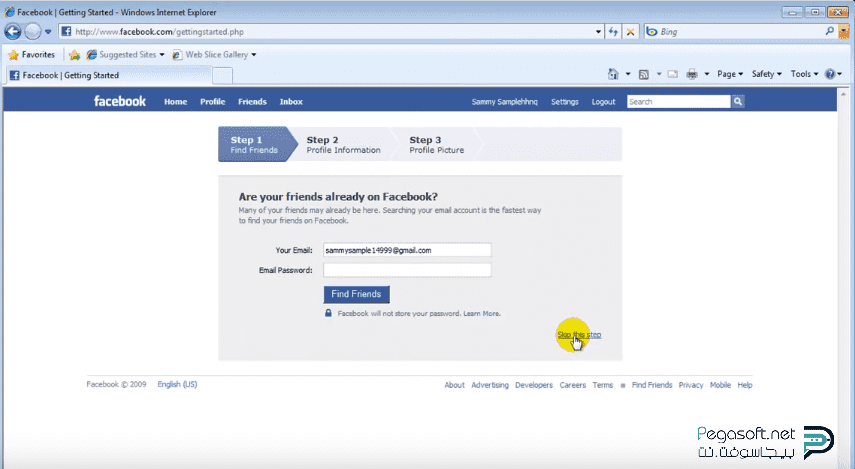Open the Developers footer link
This screenshot has height=469, width=855.
[x=534, y=385]
